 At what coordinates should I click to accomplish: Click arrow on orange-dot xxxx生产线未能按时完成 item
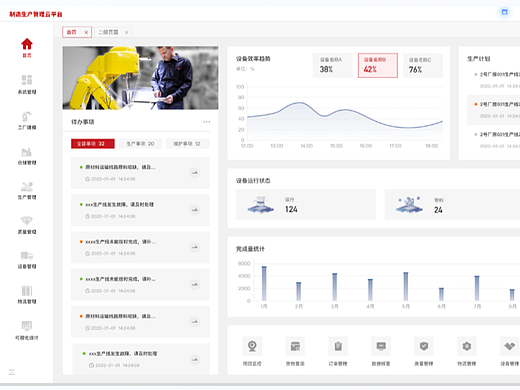(x=195, y=247)
